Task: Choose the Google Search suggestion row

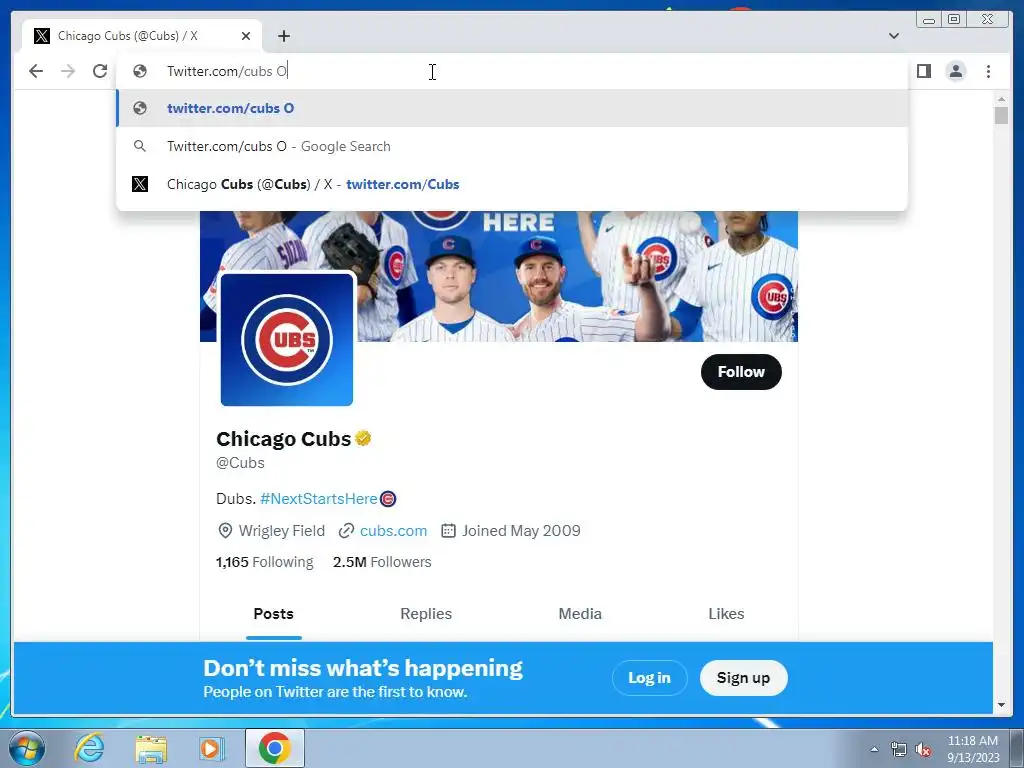Action: pos(512,146)
